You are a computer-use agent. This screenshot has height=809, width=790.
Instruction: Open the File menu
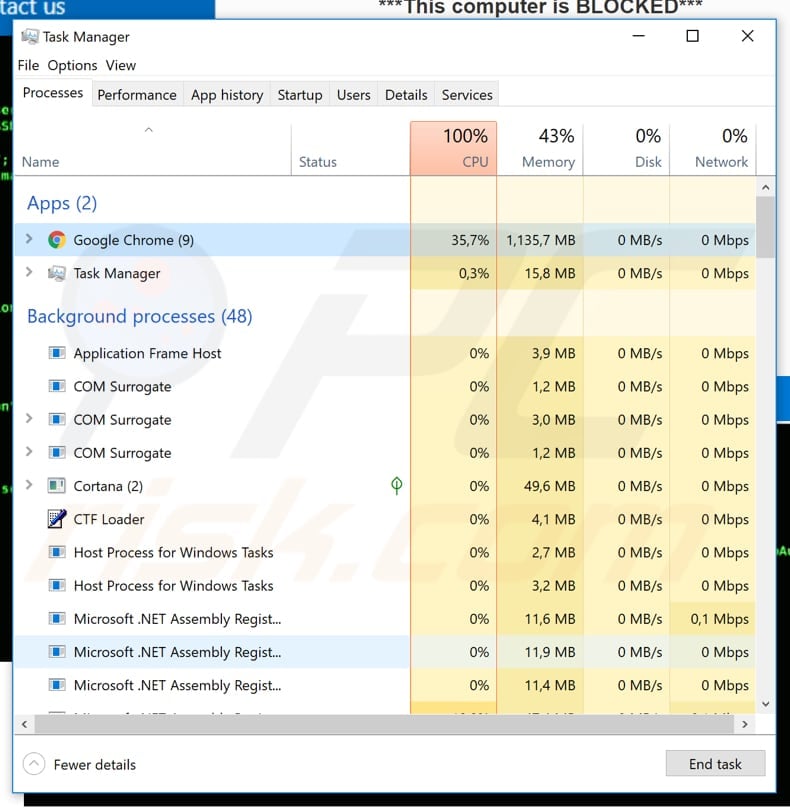28,66
